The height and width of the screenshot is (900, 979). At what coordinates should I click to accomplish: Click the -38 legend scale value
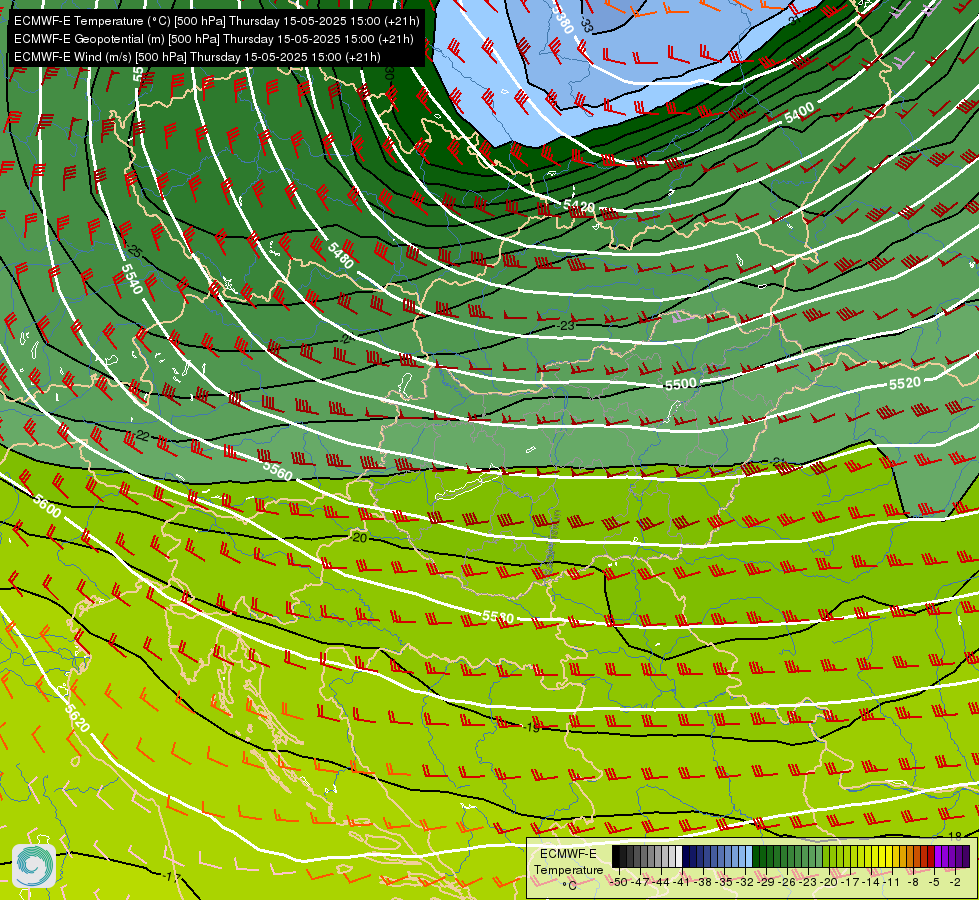click(704, 882)
